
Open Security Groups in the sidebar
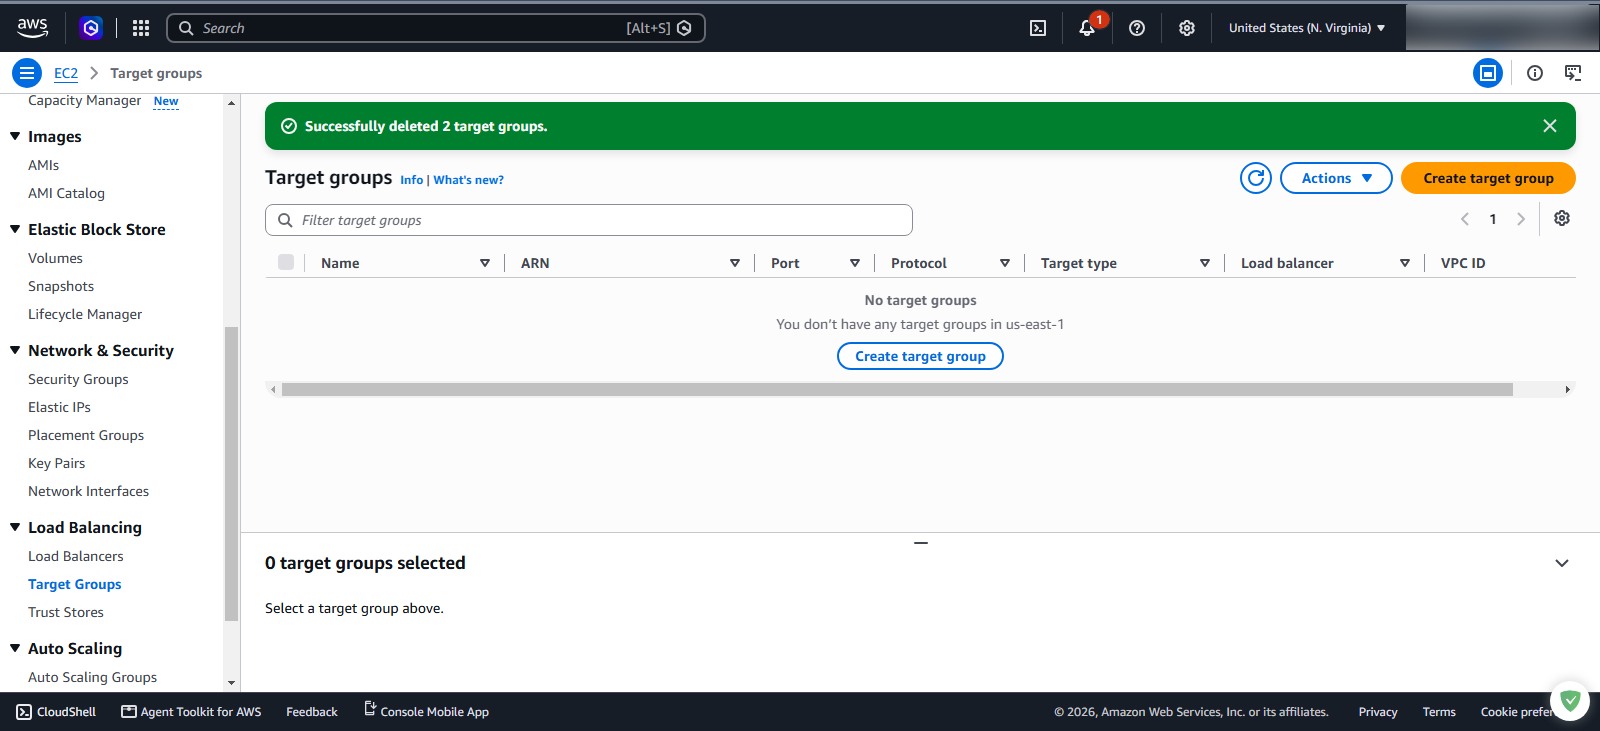pos(78,379)
